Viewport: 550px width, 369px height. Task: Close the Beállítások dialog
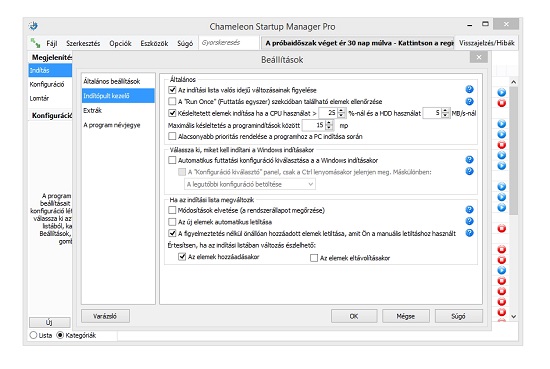(479, 57)
